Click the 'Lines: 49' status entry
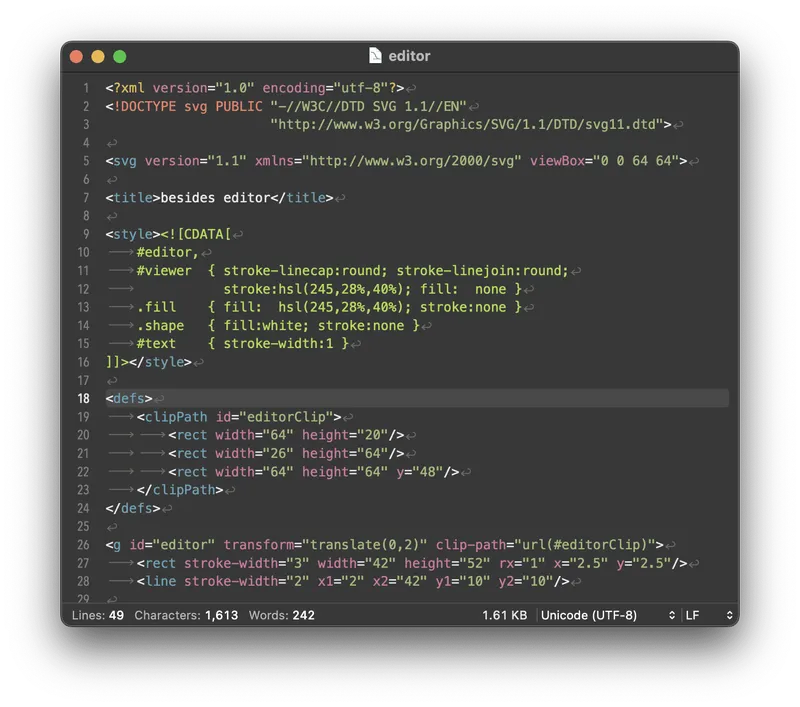 click(97, 615)
